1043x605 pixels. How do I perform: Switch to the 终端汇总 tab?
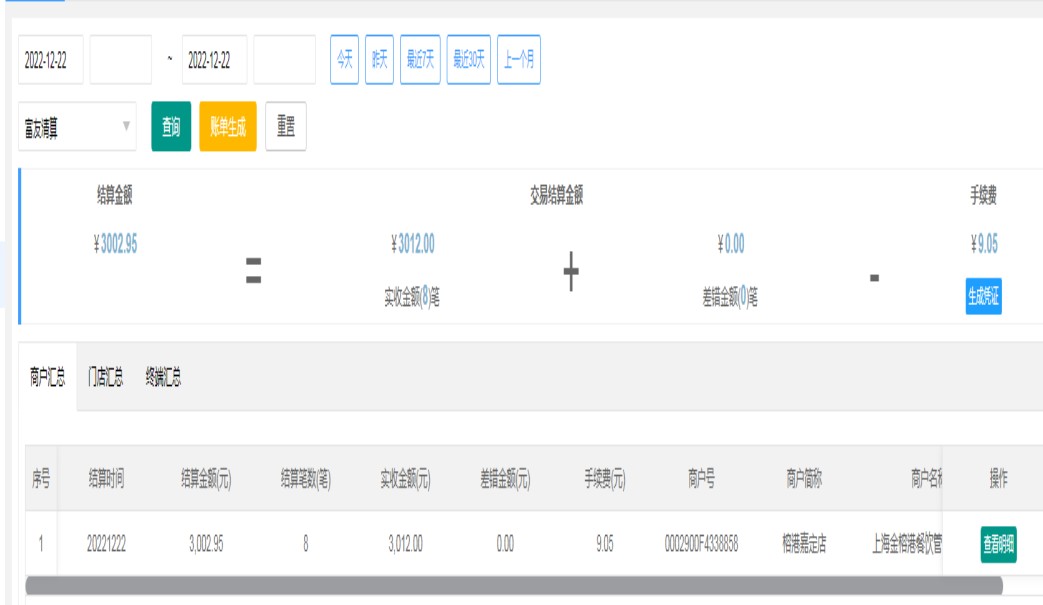(x=163, y=377)
